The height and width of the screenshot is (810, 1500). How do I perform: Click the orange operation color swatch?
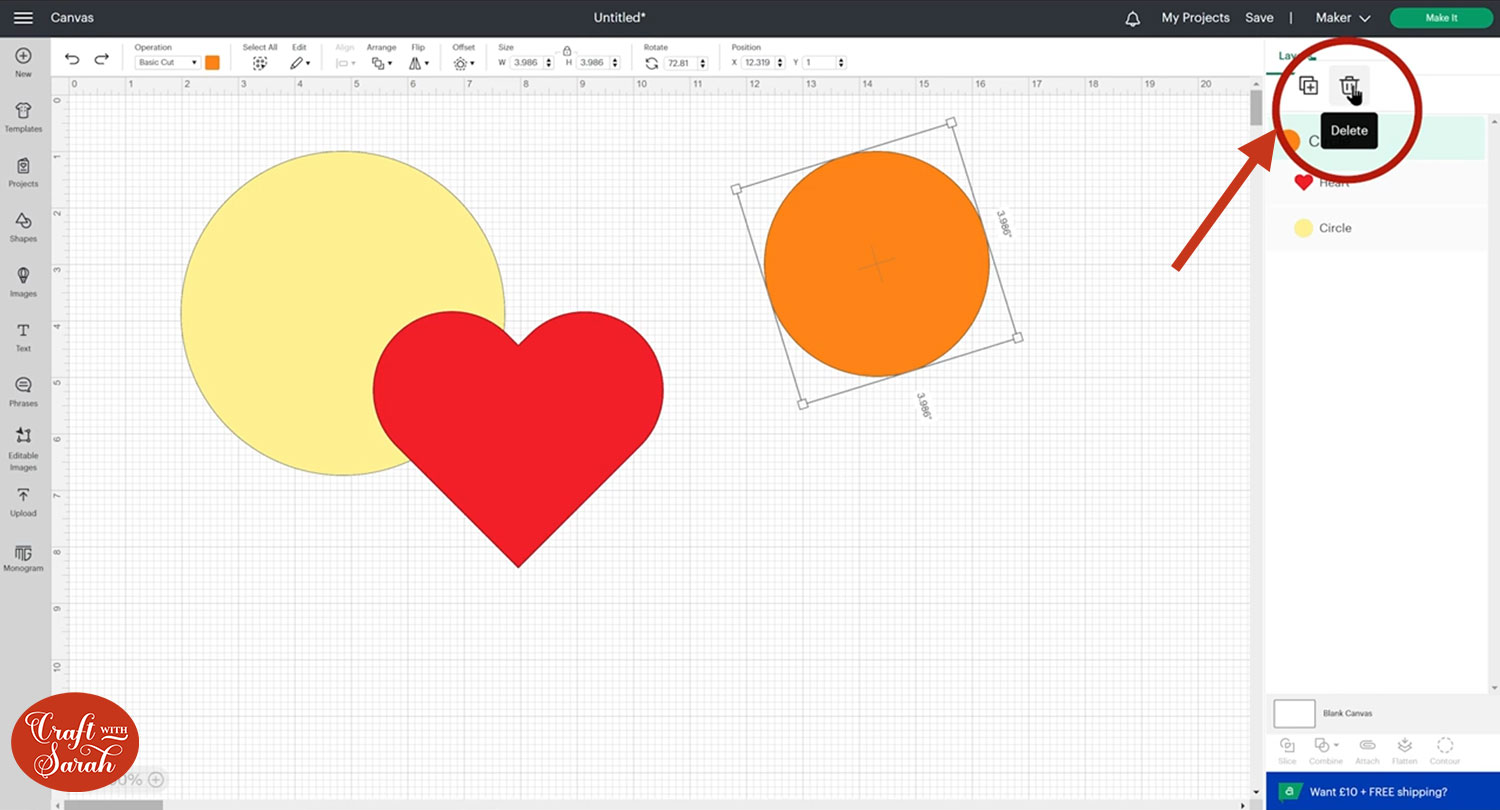(x=212, y=63)
